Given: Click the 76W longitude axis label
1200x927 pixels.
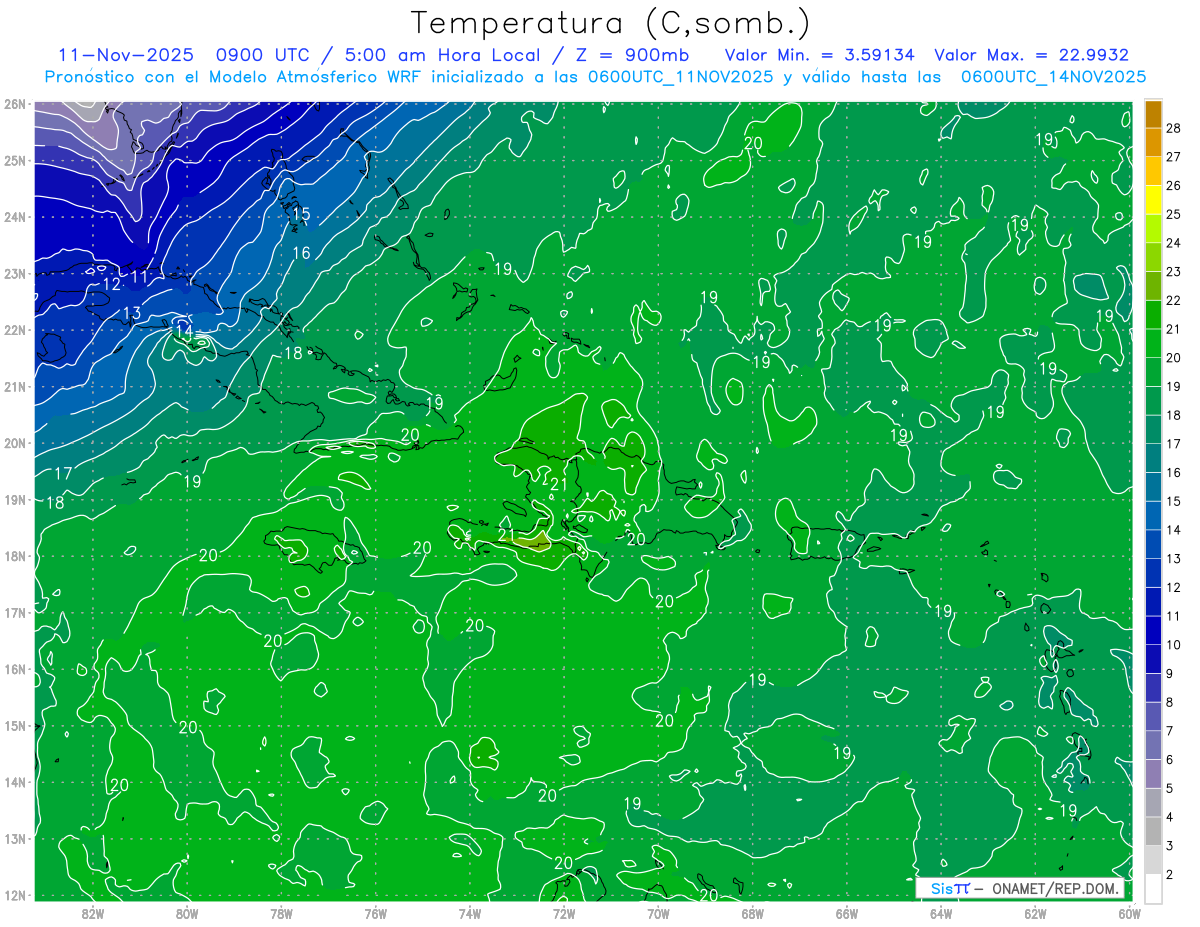Looking at the screenshot, I should click(x=376, y=913).
